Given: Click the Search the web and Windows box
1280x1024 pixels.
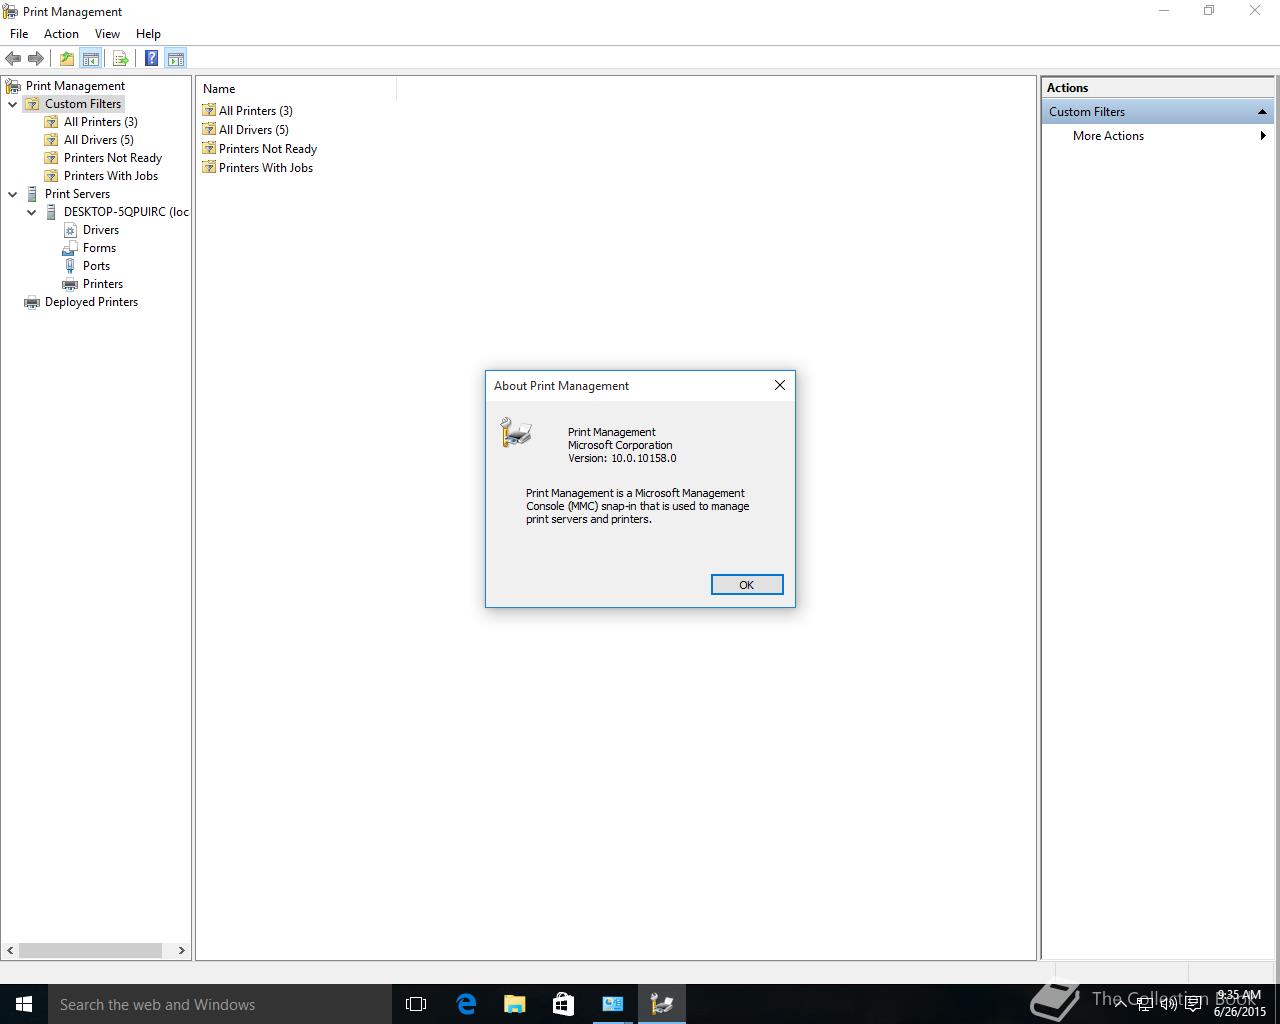Looking at the screenshot, I should point(220,1004).
